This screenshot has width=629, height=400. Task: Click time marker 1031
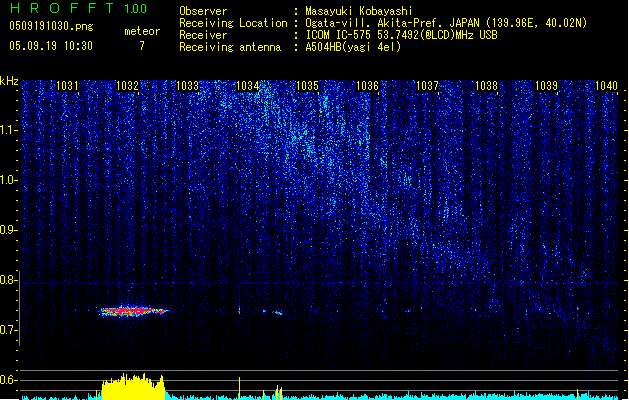point(67,85)
